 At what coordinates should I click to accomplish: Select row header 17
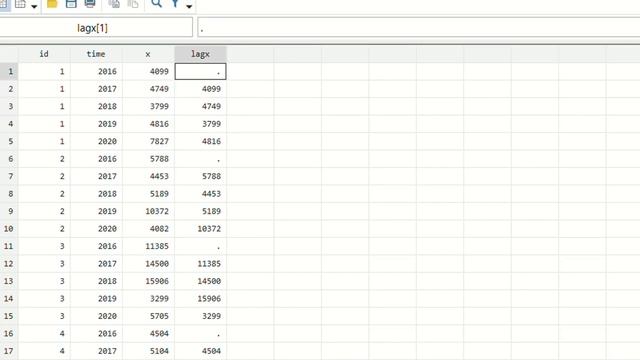[9, 351]
